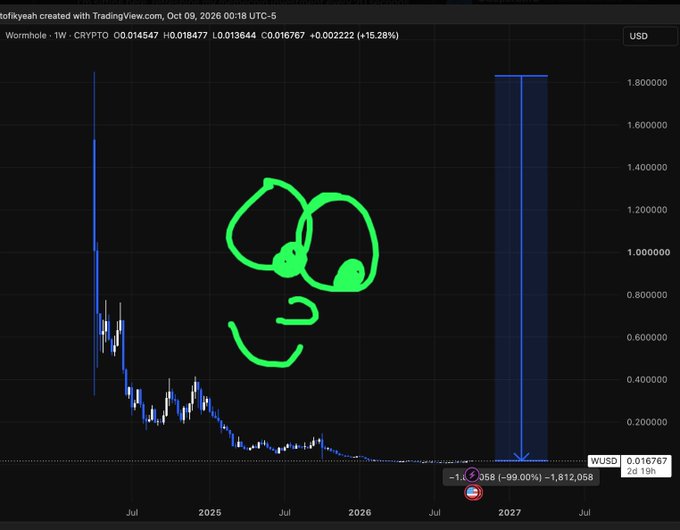Click the 1W interval label in legend

60,36
